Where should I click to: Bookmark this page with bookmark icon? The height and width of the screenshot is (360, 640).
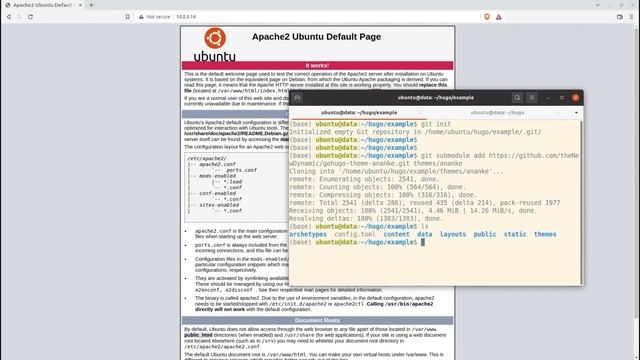[x=128, y=17]
